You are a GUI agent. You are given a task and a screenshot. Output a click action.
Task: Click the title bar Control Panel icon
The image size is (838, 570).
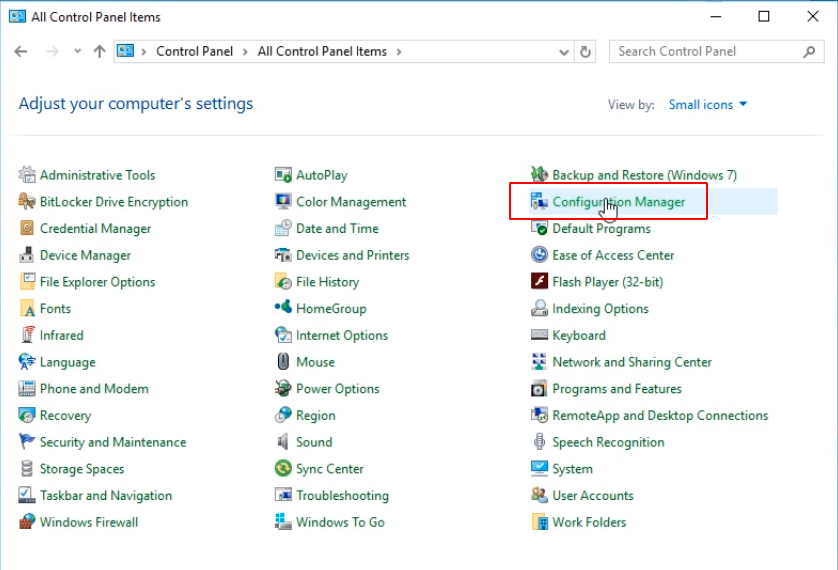(17, 17)
